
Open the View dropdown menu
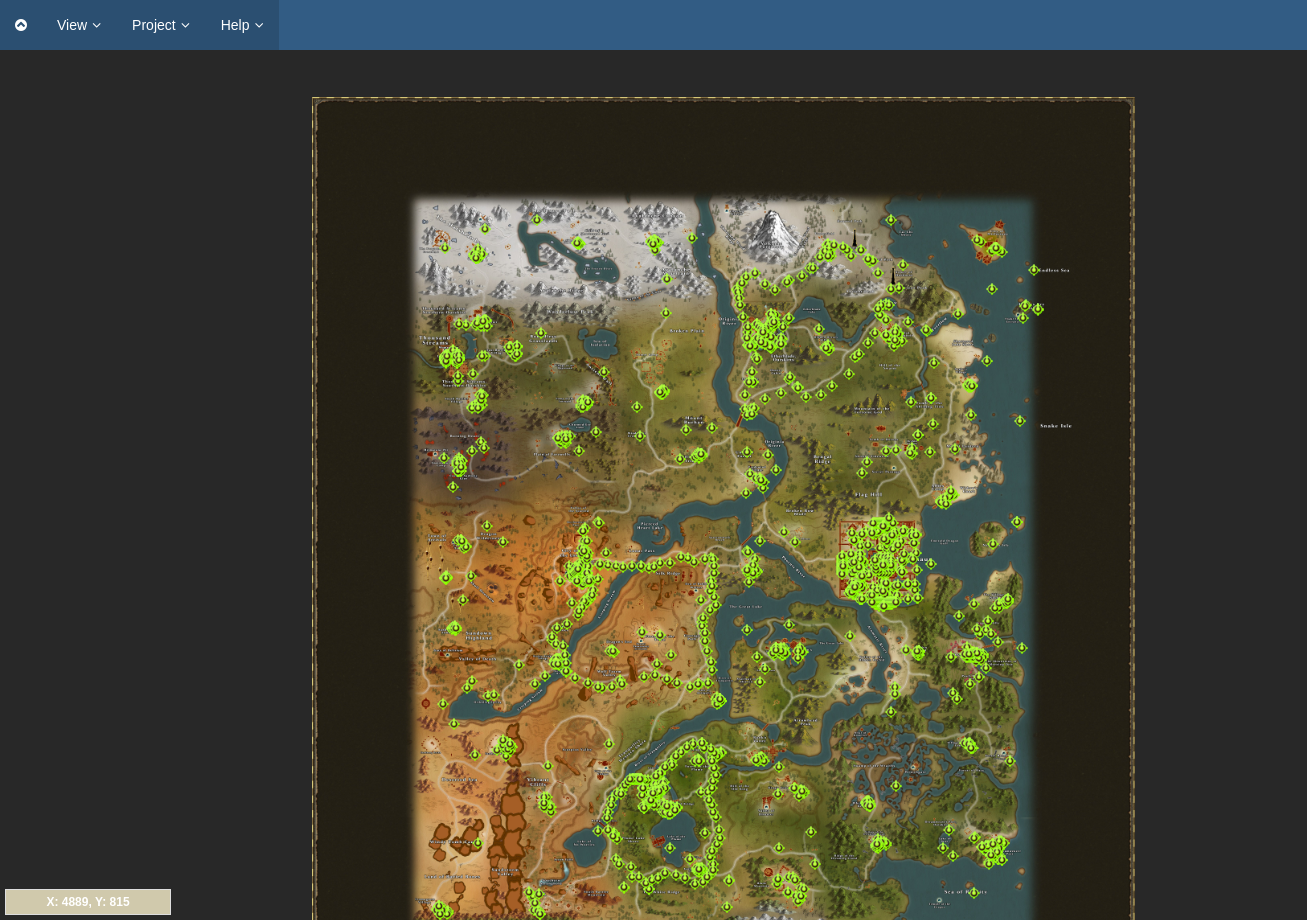tap(79, 25)
